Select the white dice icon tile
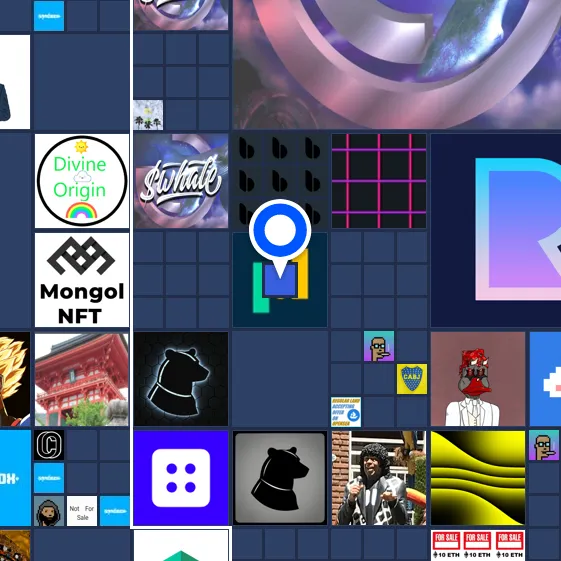The height and width of the screenshot is (561, 561). (x=181, y=478)
